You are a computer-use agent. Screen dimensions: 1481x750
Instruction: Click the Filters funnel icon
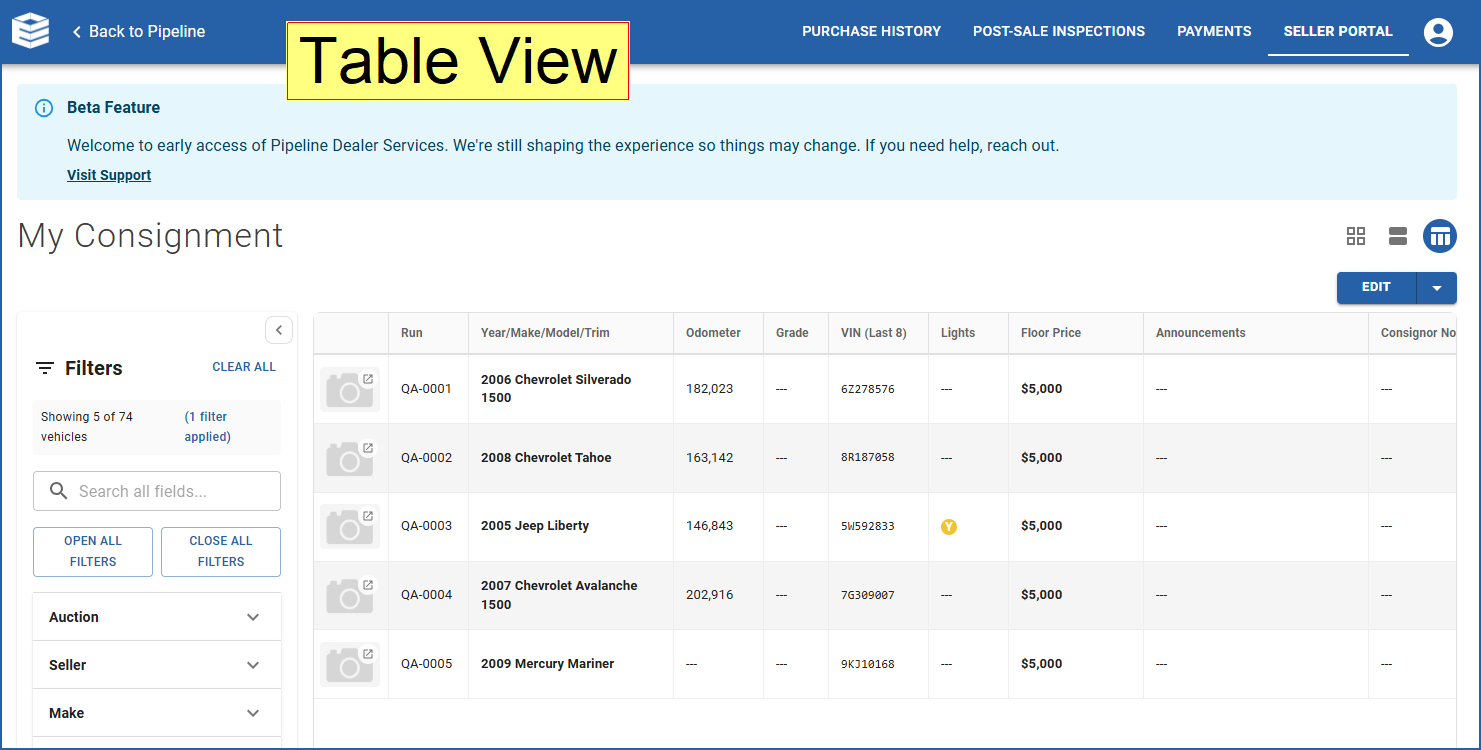coord(45,368)
